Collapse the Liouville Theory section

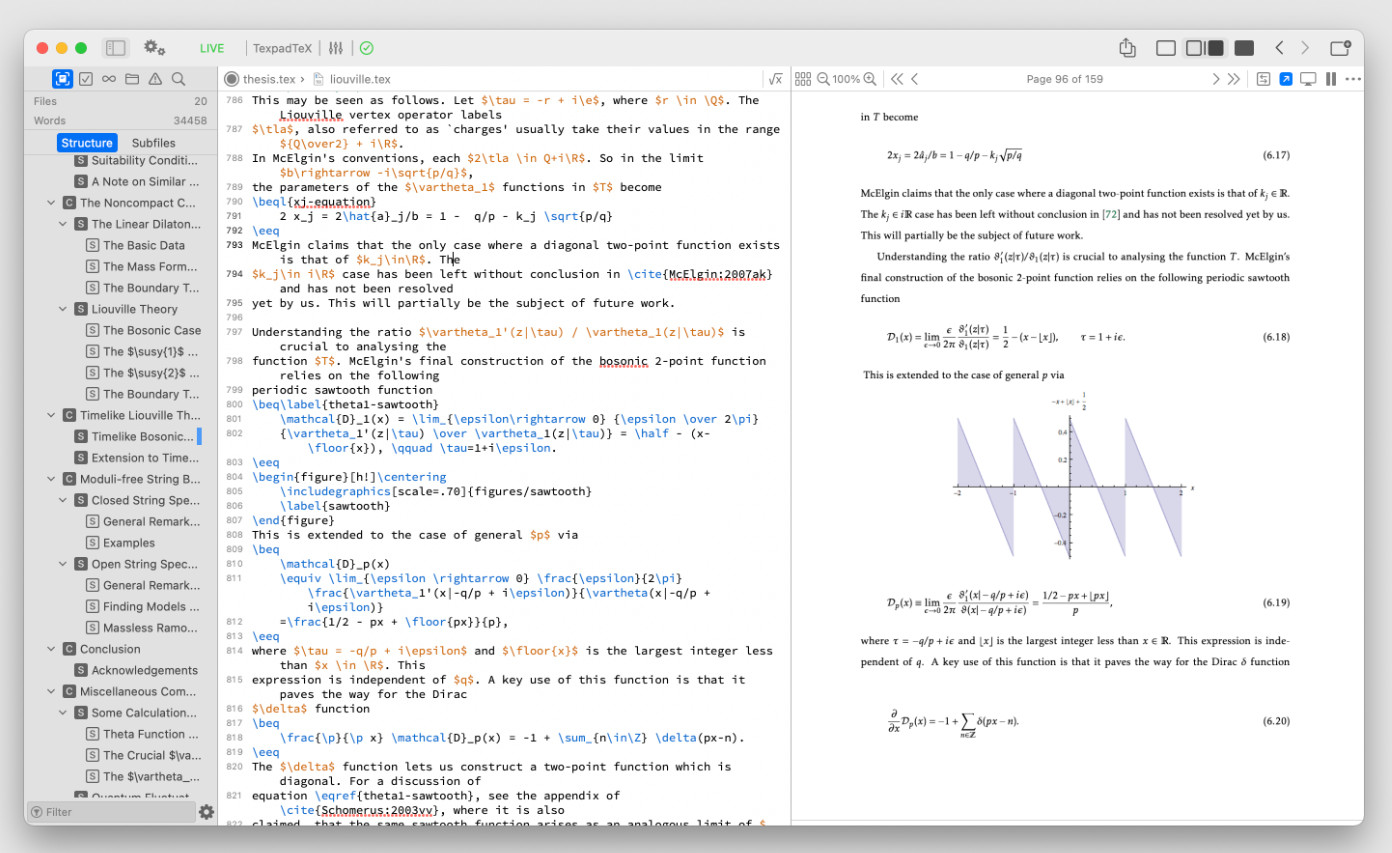pyautogui.click(x=63, y=309)
